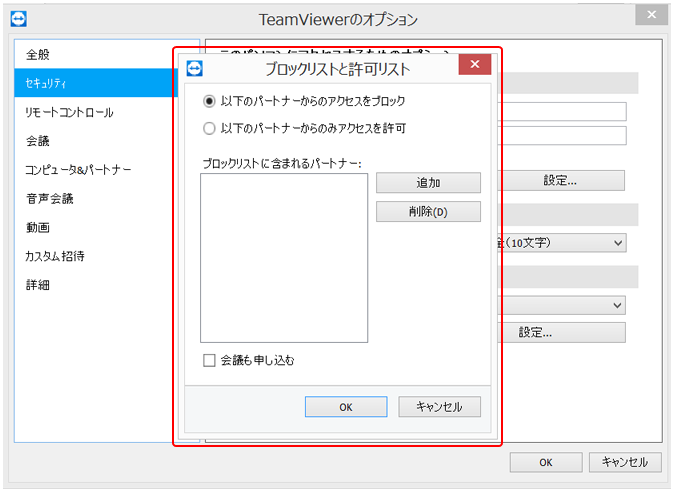Go to 音声会議 settings
This screenshot has height=493, width=675.
pos(49,199)
